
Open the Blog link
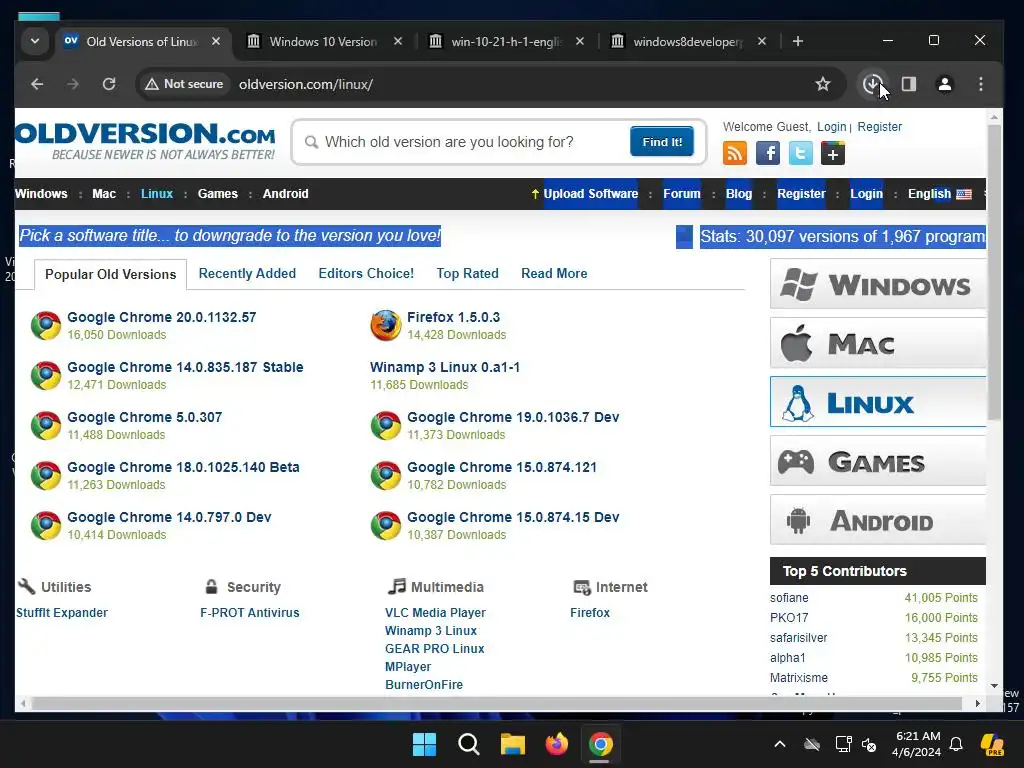[739, 194]
